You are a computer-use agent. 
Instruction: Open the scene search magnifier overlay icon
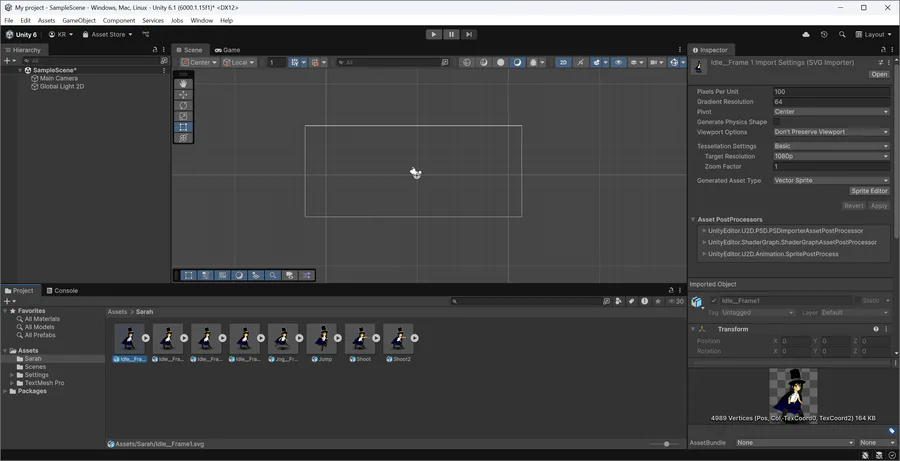point(273,276)
